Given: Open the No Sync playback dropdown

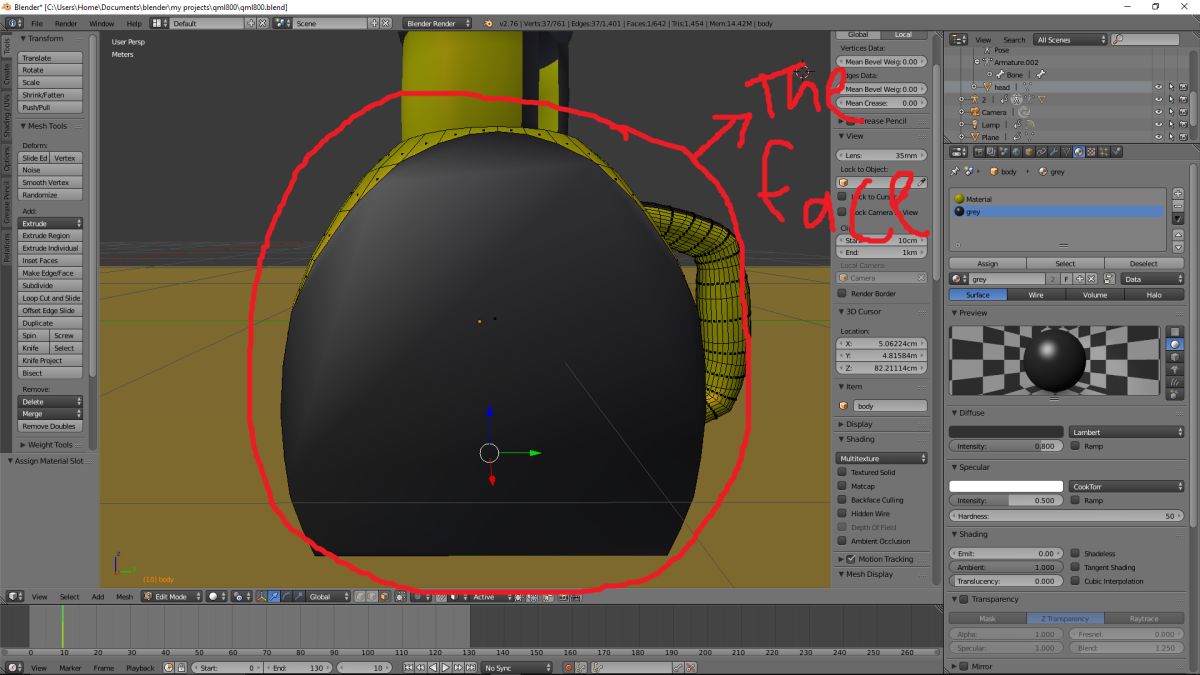Looking at the screenshot, I should (x=516, y=667).
